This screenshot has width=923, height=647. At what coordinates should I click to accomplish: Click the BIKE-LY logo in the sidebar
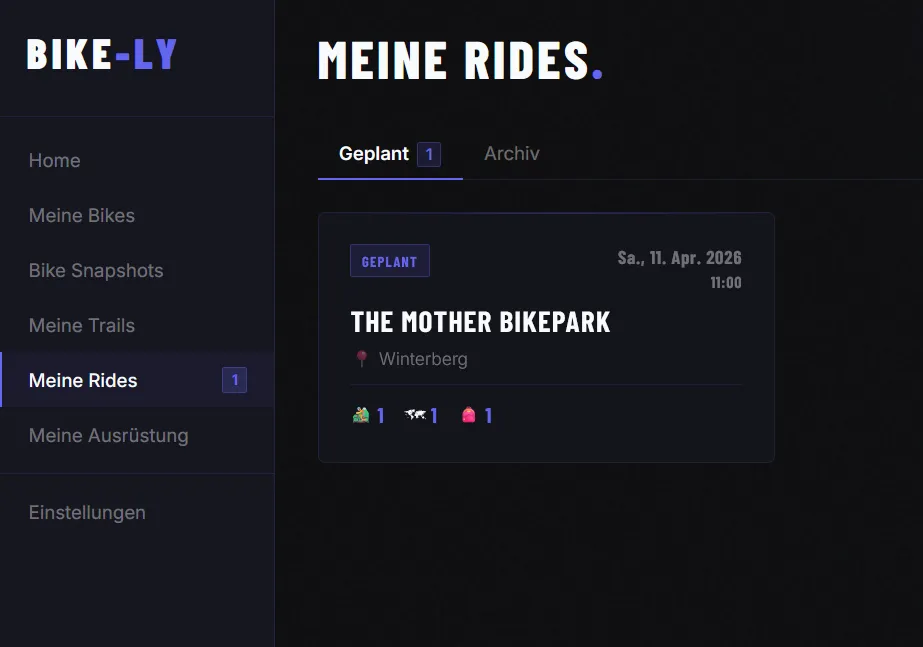[100, 55]
